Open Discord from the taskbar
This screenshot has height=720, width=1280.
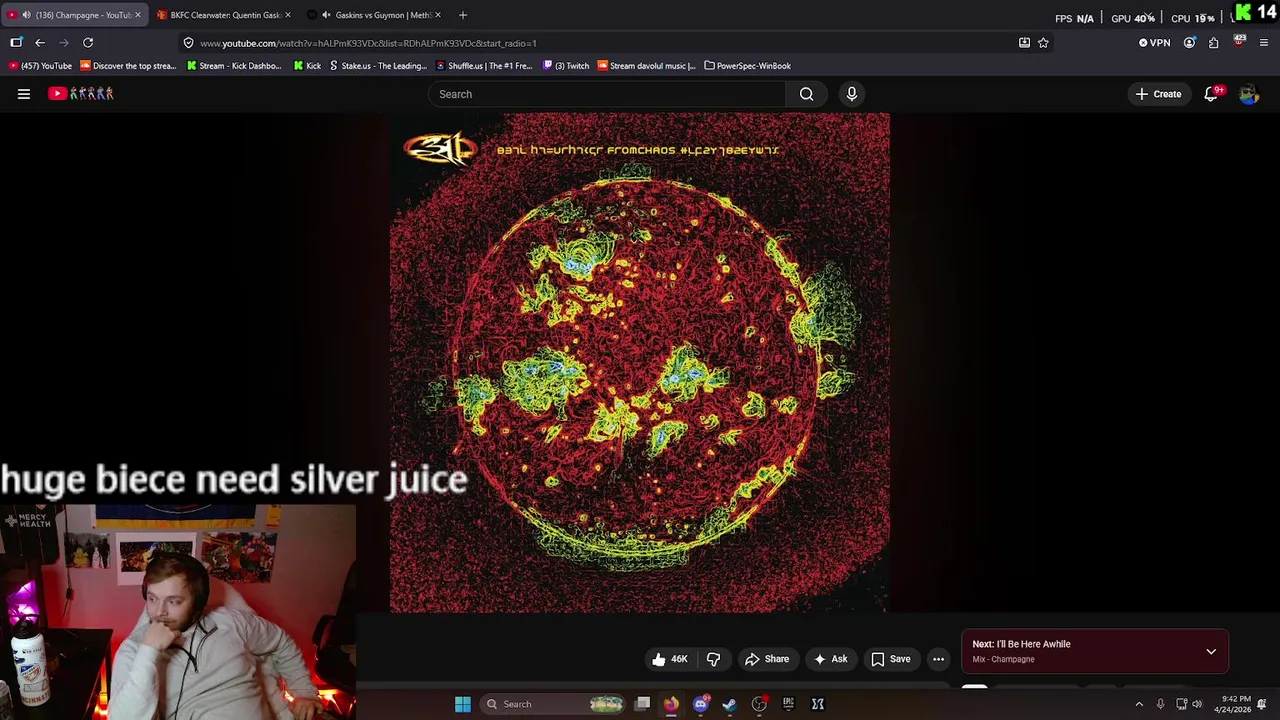click(700, 704)
